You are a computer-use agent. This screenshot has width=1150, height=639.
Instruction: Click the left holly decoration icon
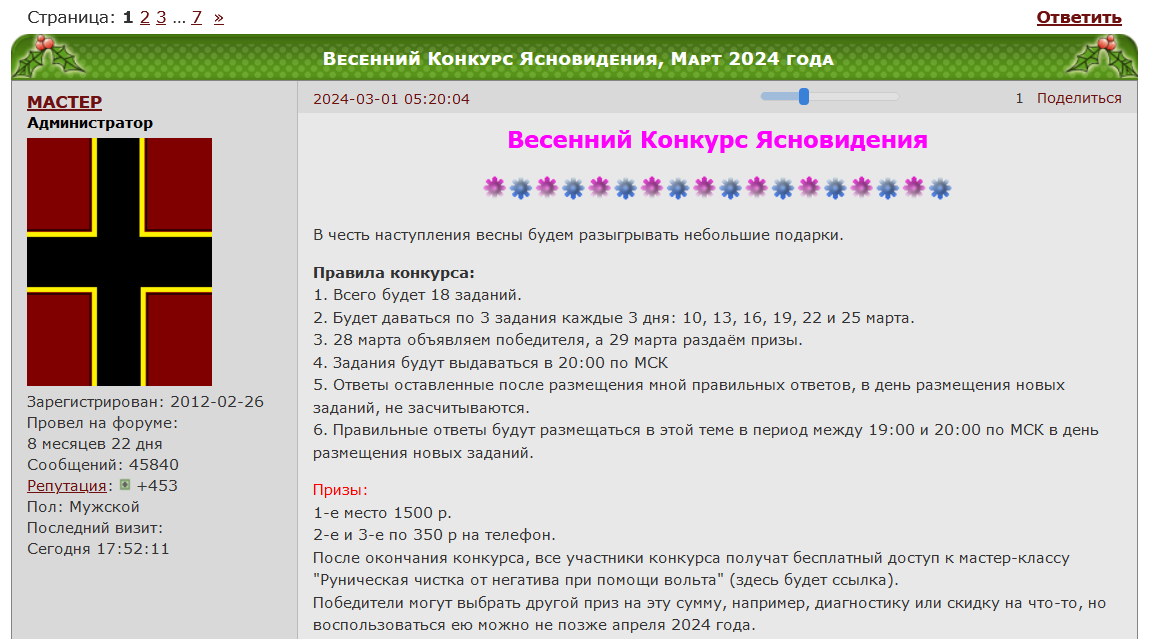tap(46, 57)
